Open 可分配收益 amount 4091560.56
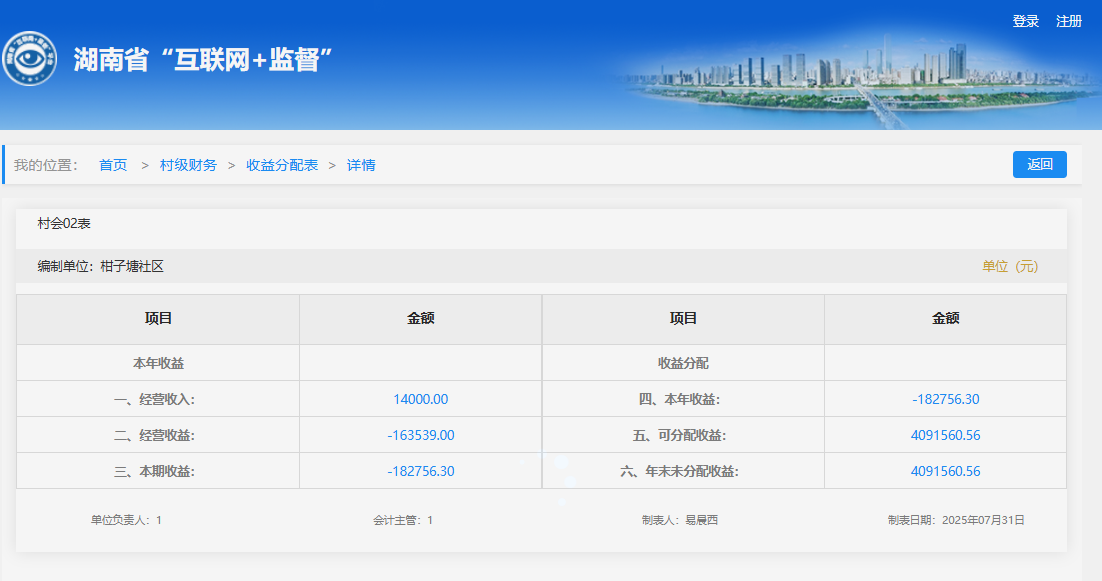This screenshot has width=1102, height=581. [945, 435]
